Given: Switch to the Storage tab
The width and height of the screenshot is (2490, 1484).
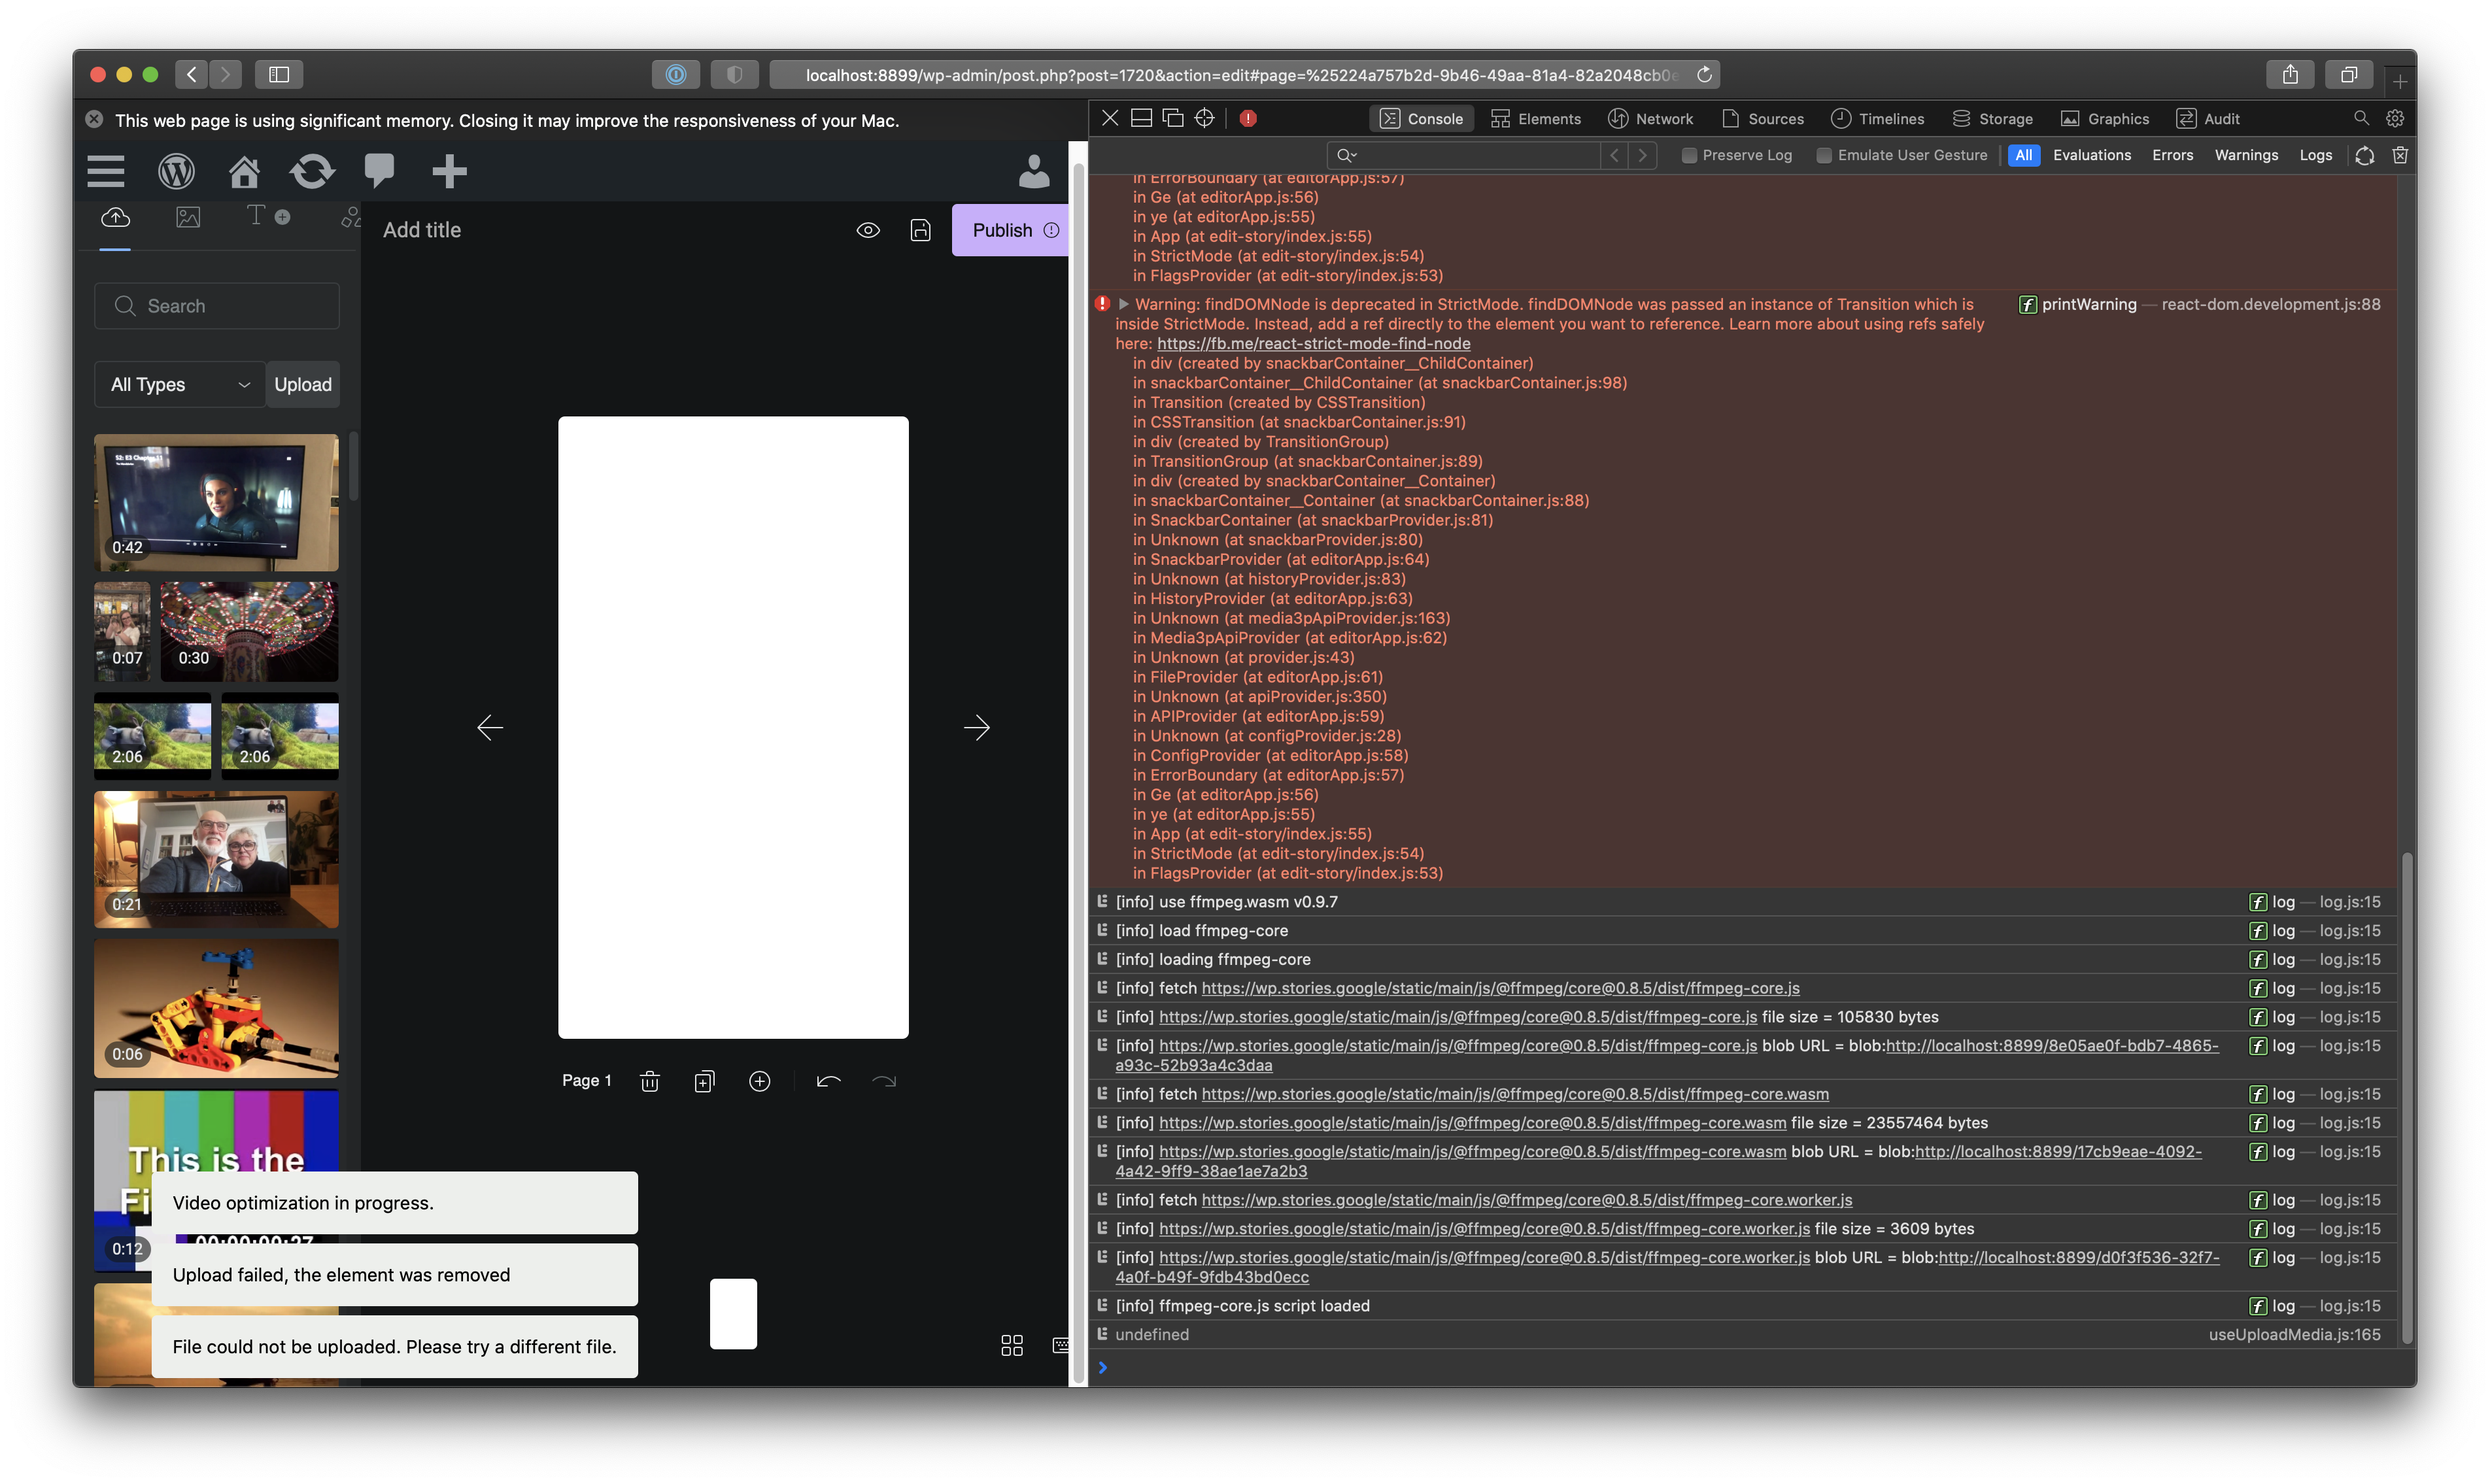Looking at the screenshot, I should click(x=1992, y=118).
